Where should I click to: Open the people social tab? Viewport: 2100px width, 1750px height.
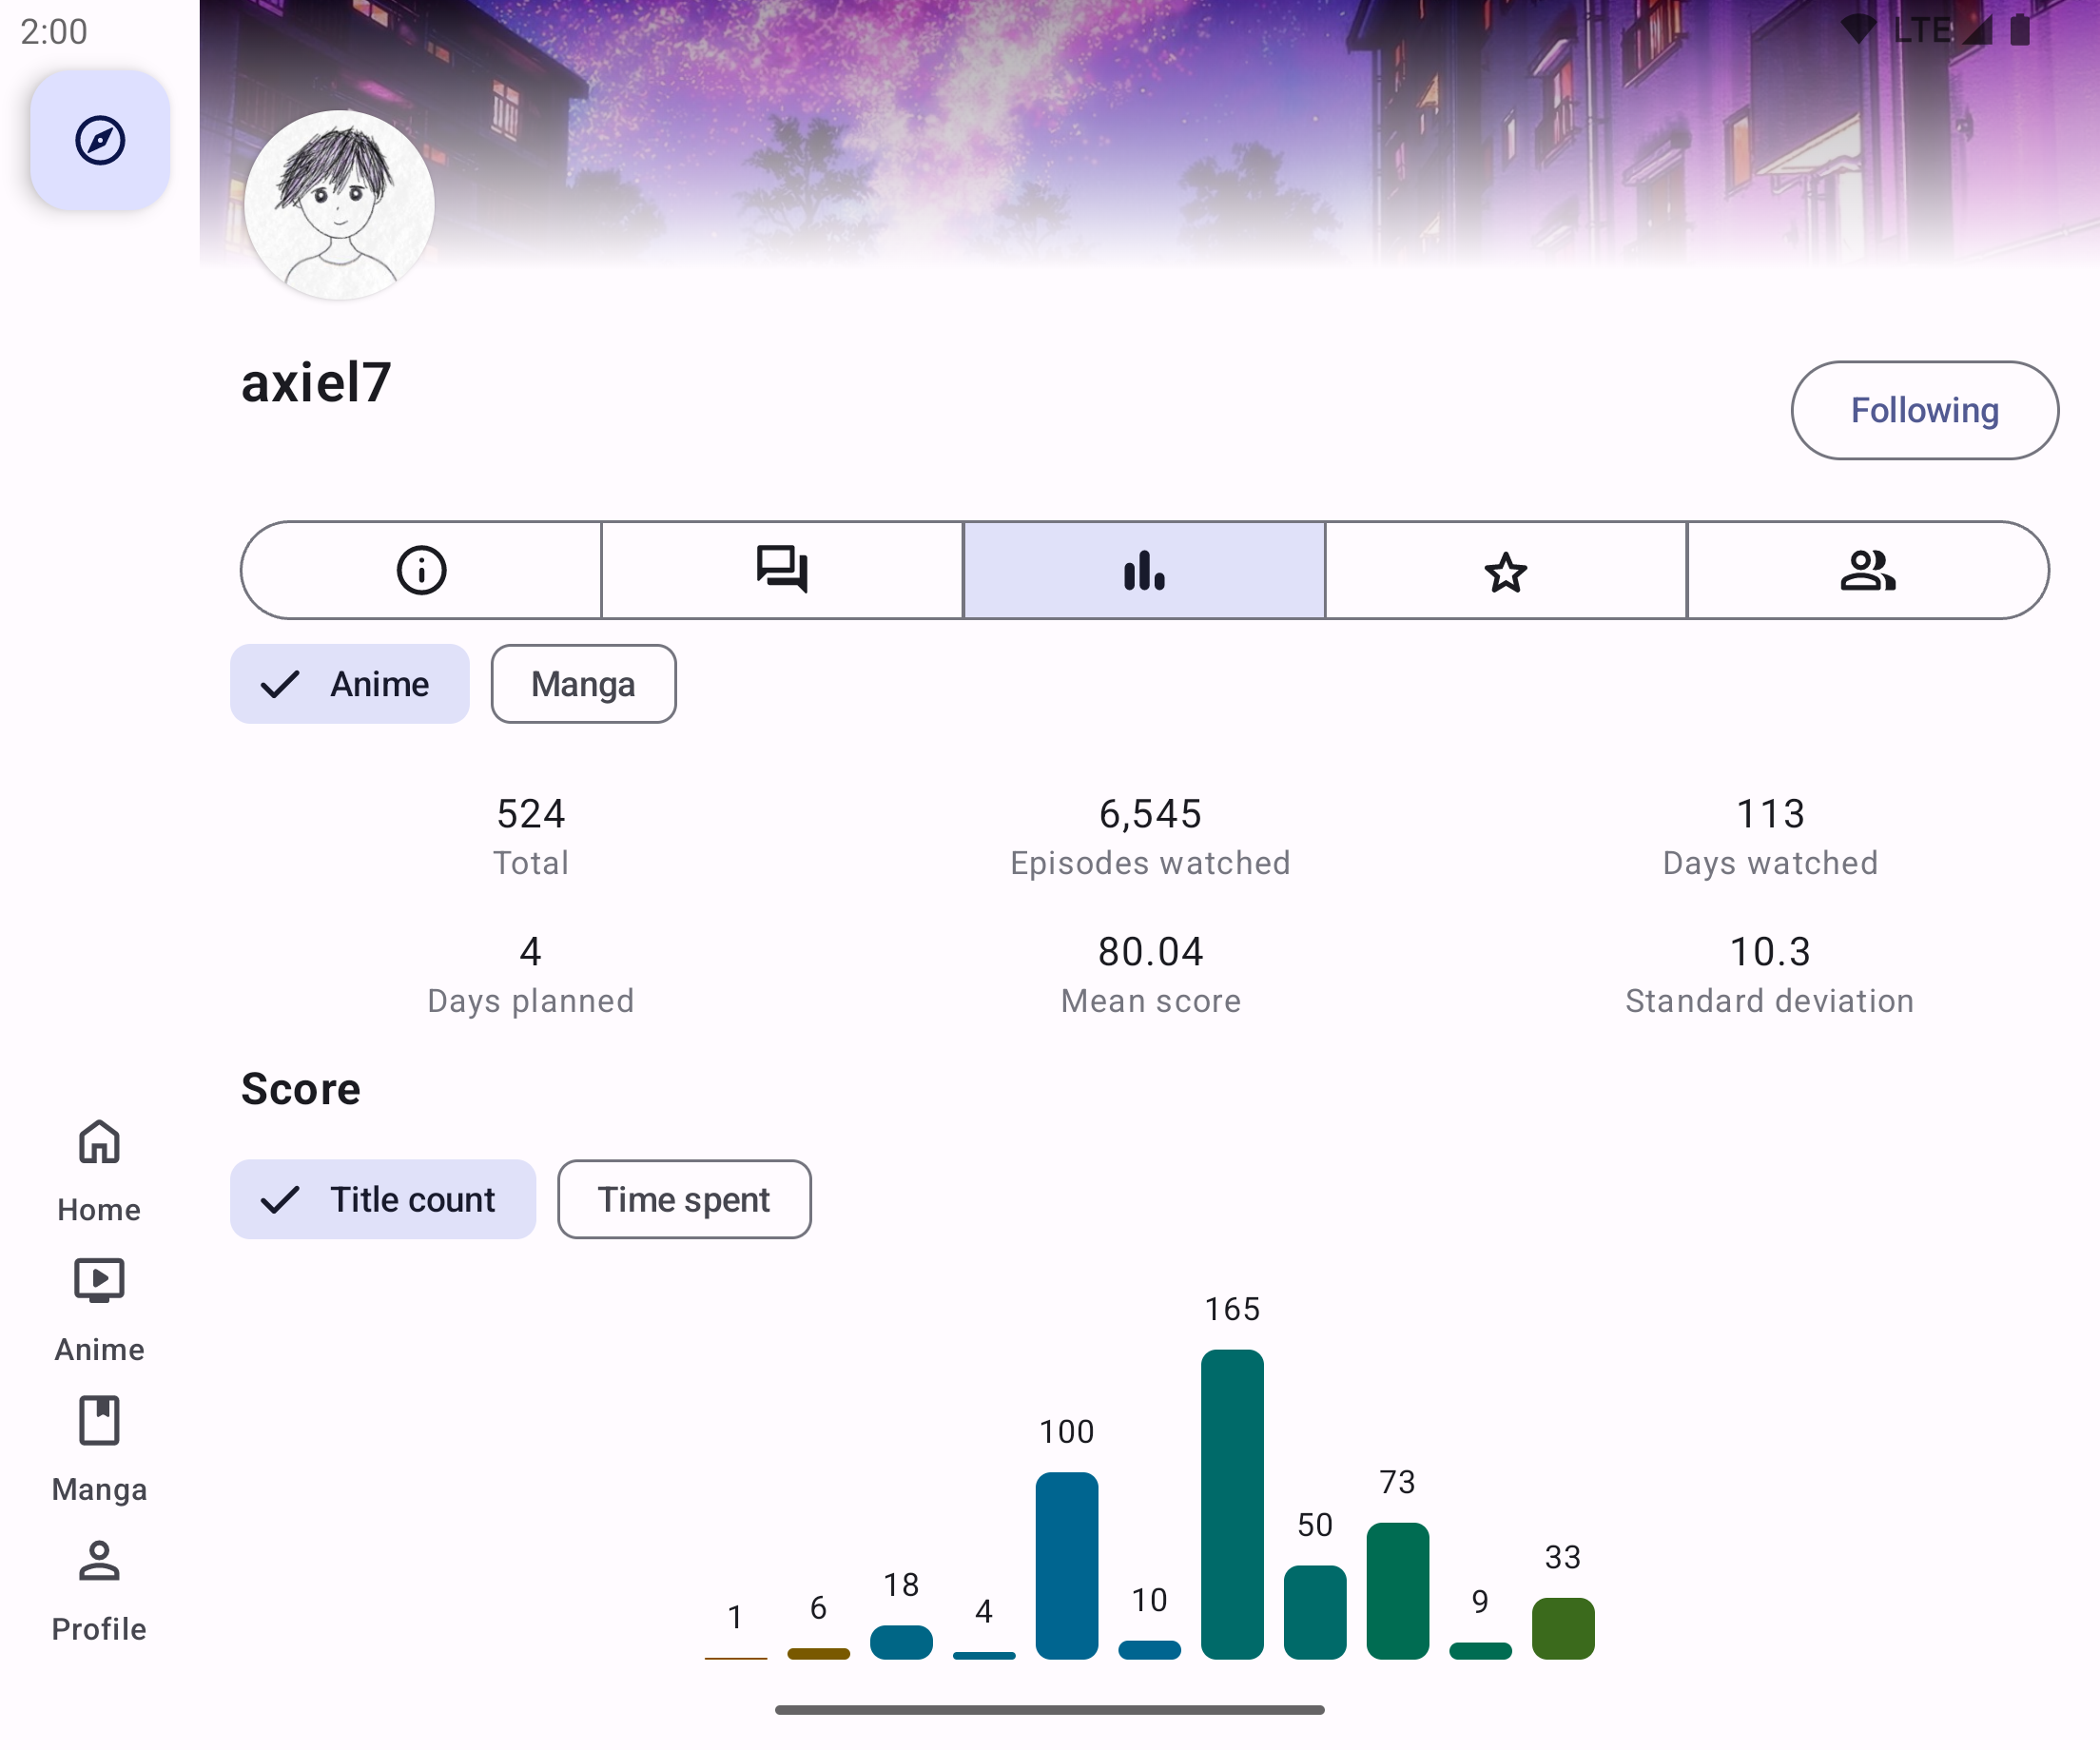[x=1867, y=570]
